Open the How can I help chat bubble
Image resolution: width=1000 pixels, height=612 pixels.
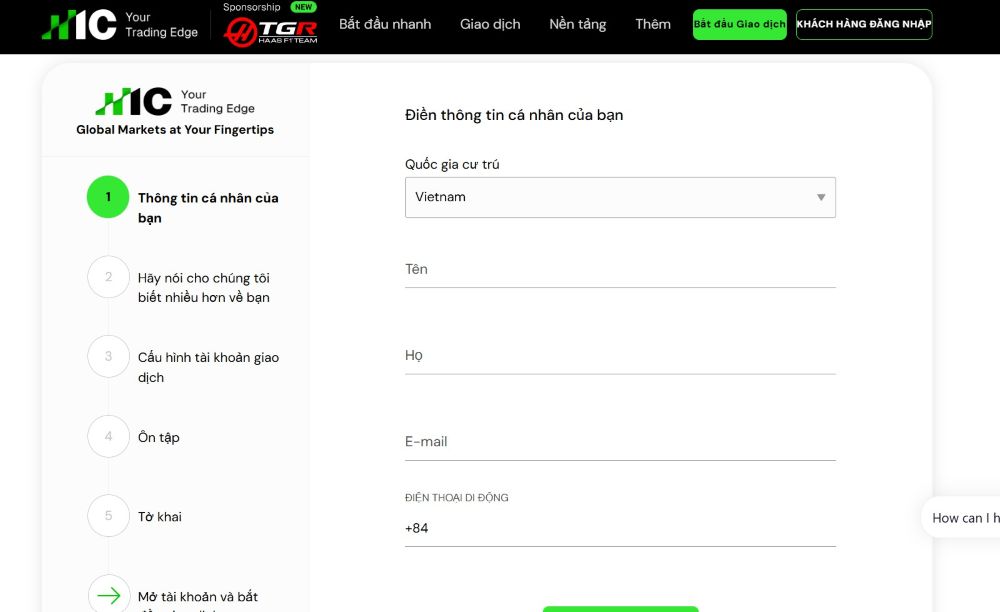(961, 518)
